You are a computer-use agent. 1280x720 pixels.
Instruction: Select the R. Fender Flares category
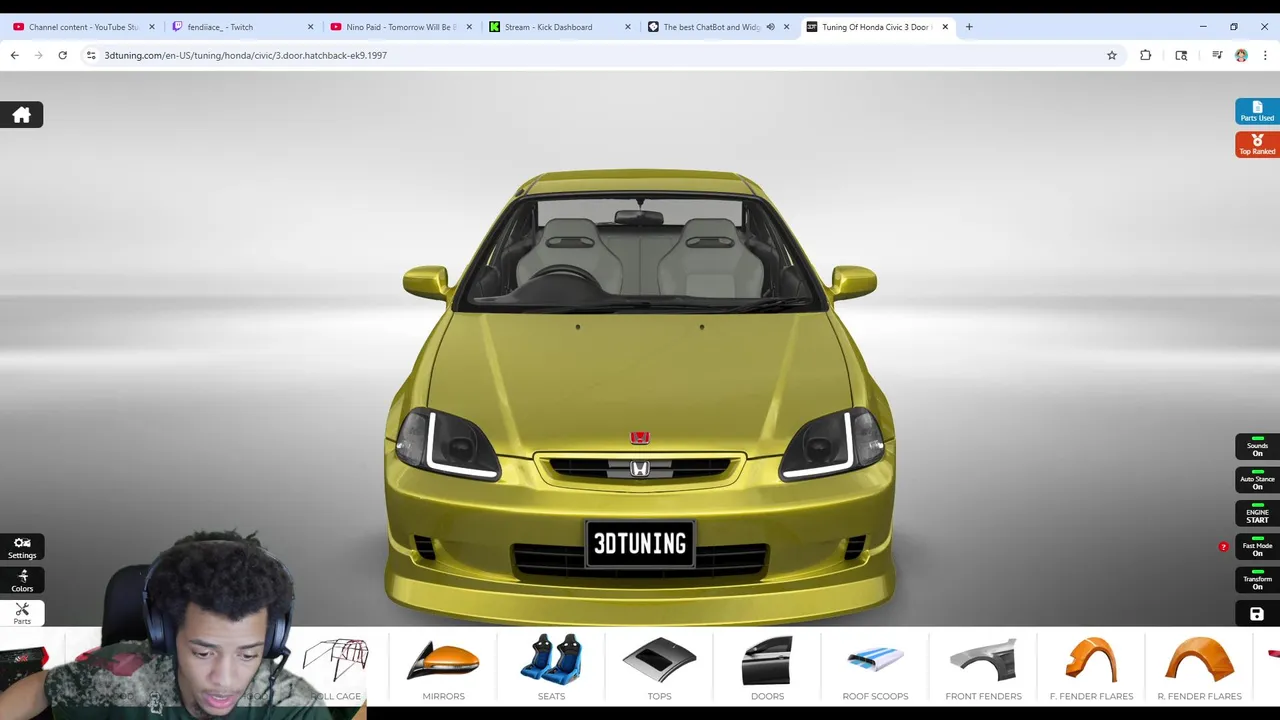pyautogui.click(x=1199, y=668)
